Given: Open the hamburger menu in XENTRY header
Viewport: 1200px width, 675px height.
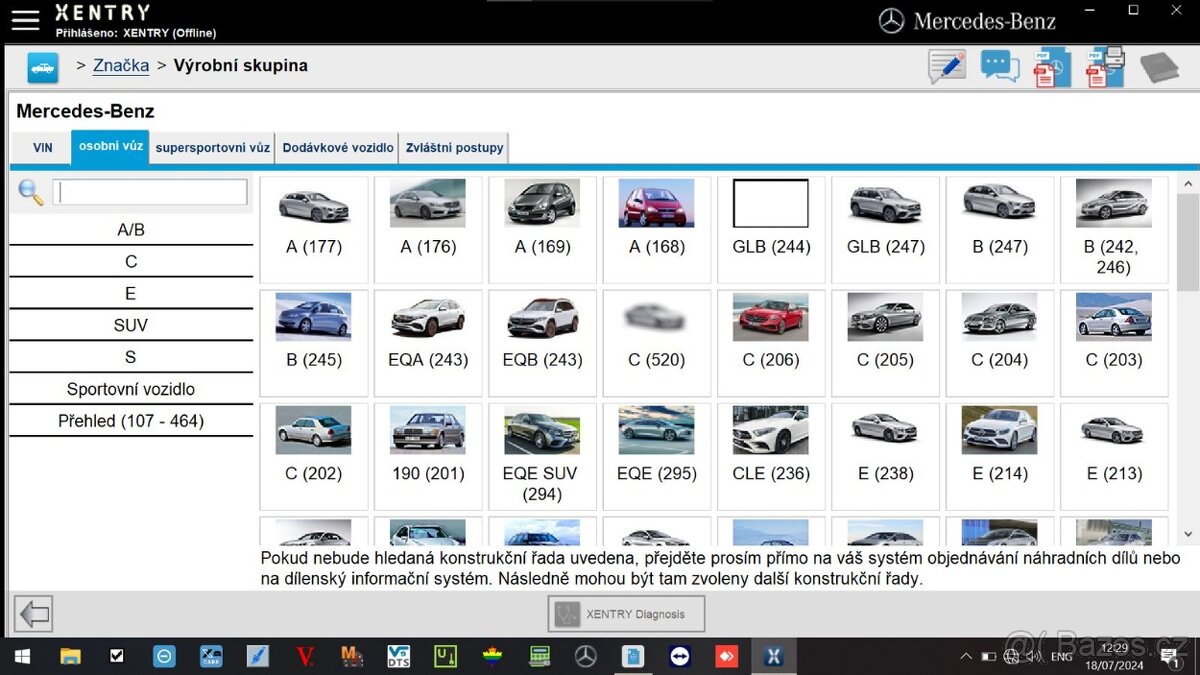Looking at the screenshot, I should 25,20.
